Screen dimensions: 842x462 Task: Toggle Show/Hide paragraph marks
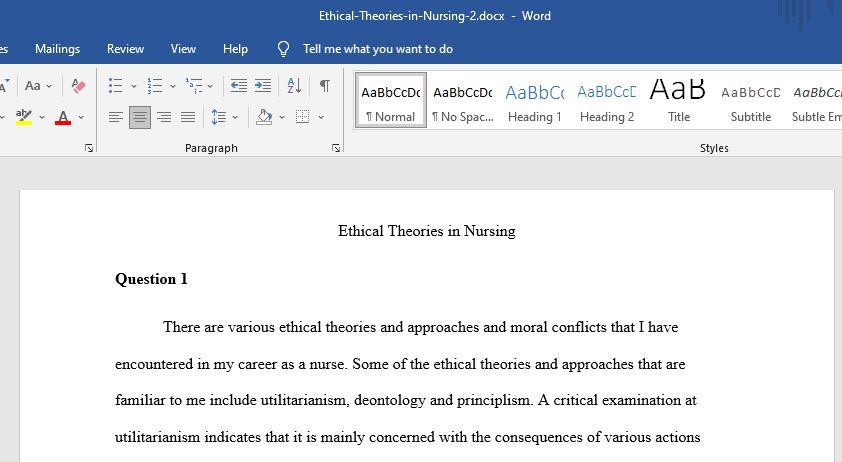click(324, 85)
